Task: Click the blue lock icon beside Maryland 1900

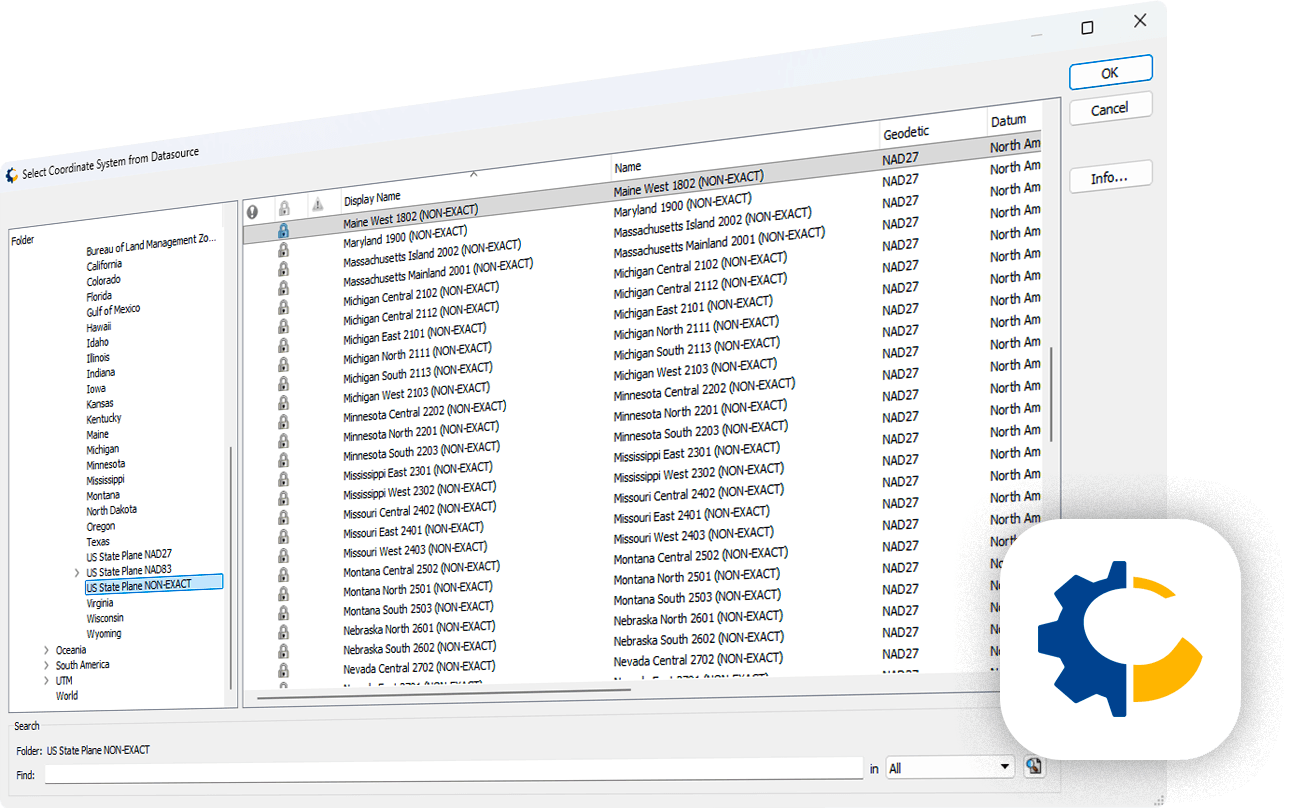Action: tap(284, 230)
